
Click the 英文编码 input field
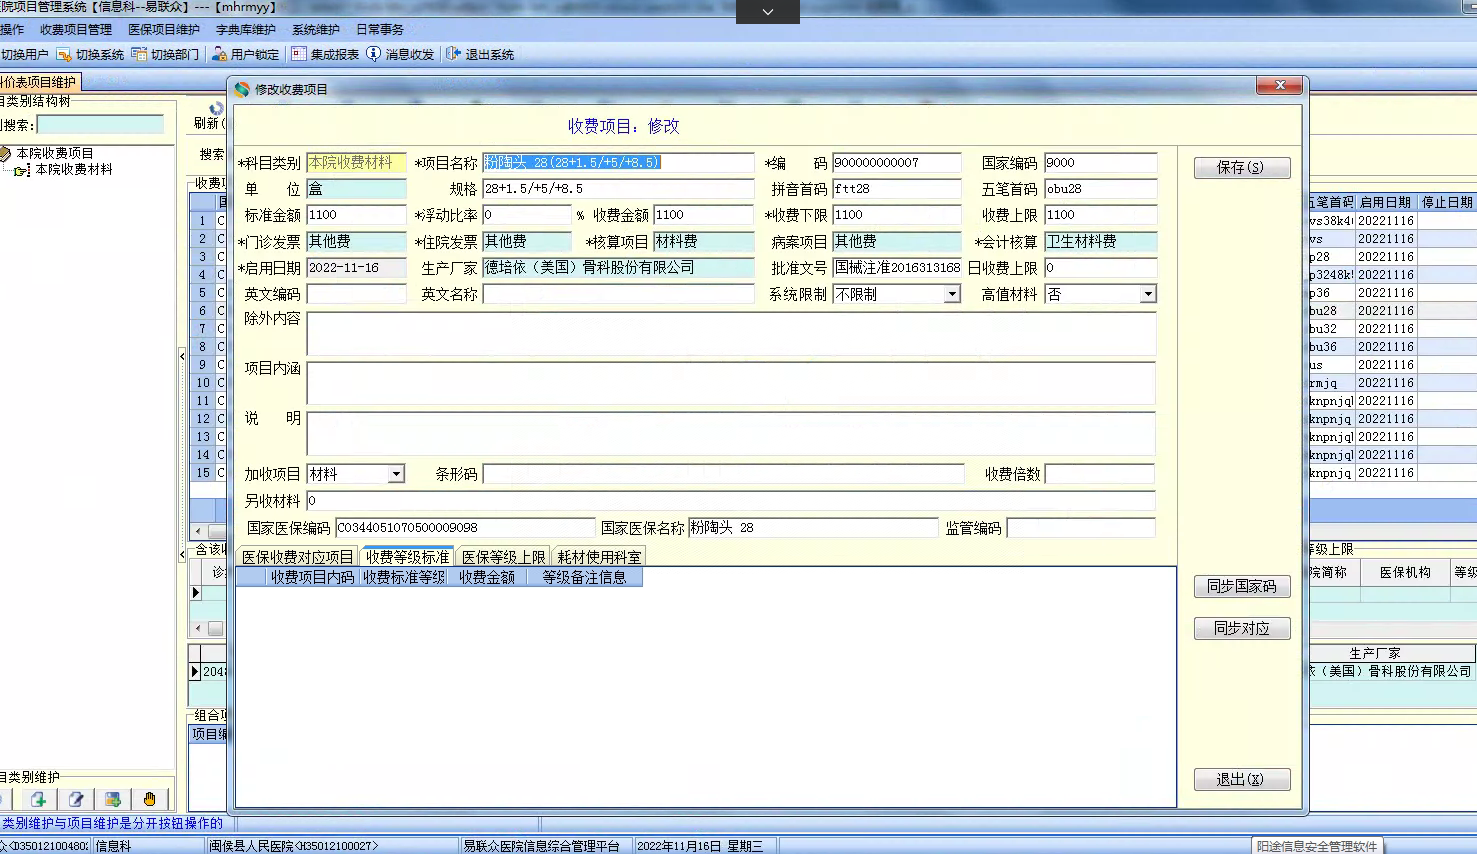356,294
